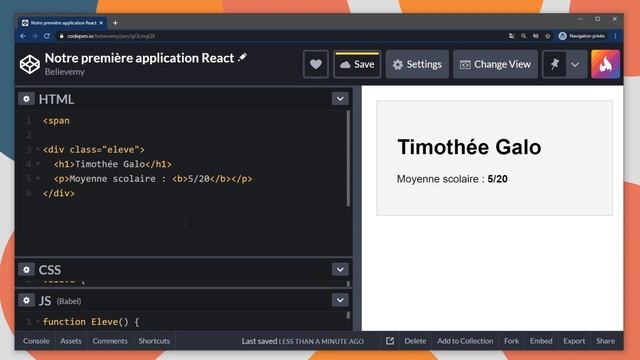
Task: Open Change View menu
Action: 495,64
